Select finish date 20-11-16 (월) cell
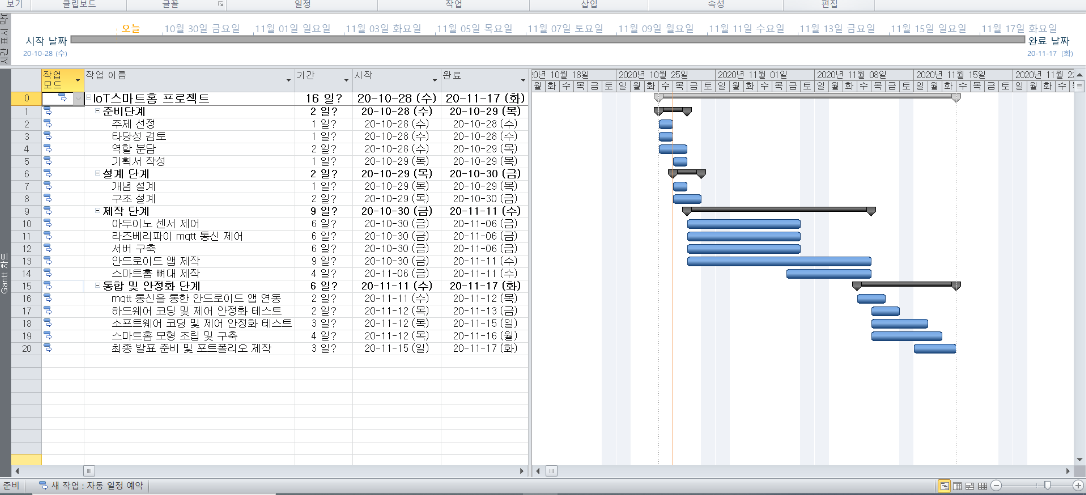The width and height of the screenshot is (1086, 495). 485,335
